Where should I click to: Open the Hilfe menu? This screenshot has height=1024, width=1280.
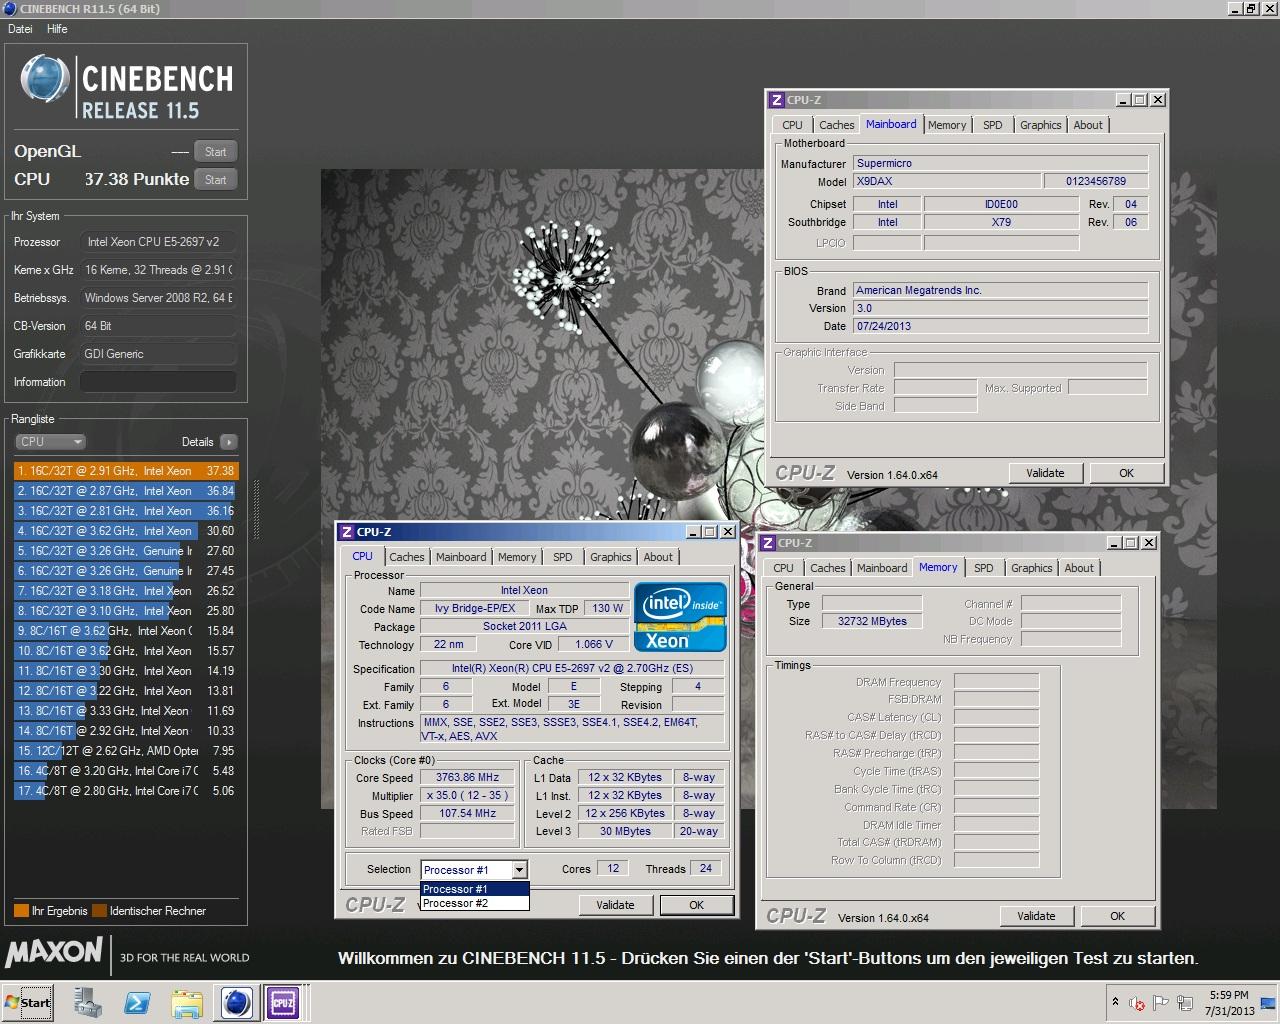click(x=57, y=29)
